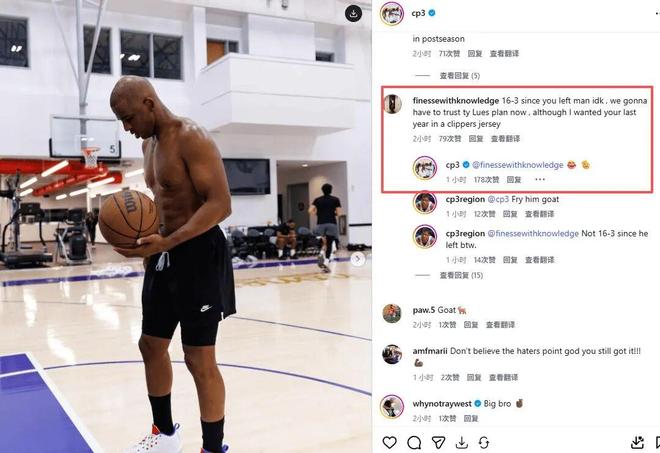Reply to finessewithknowledge comment

(476, 139)
